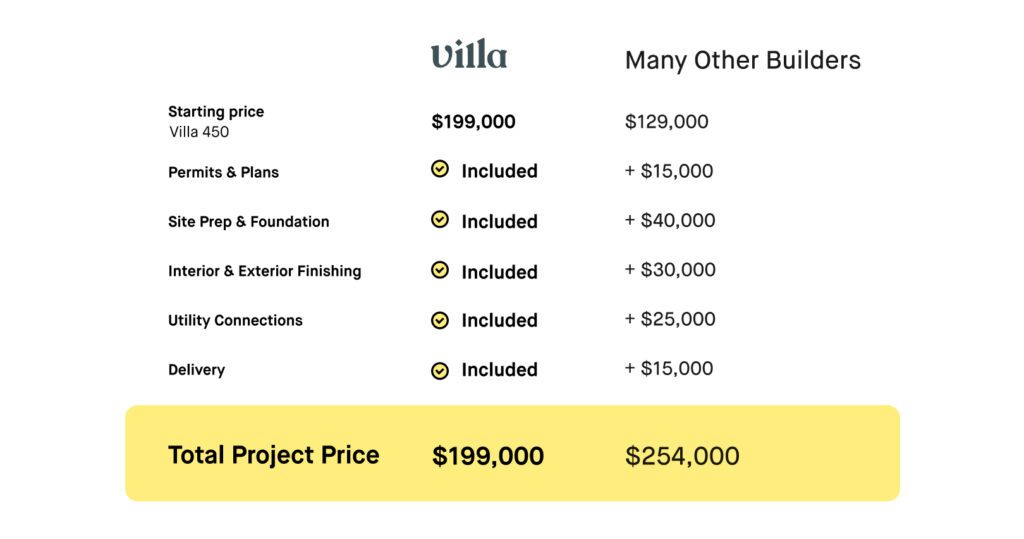1024x539 pixels.
Task: Click the Villa logo
Action: click(469, 54)
